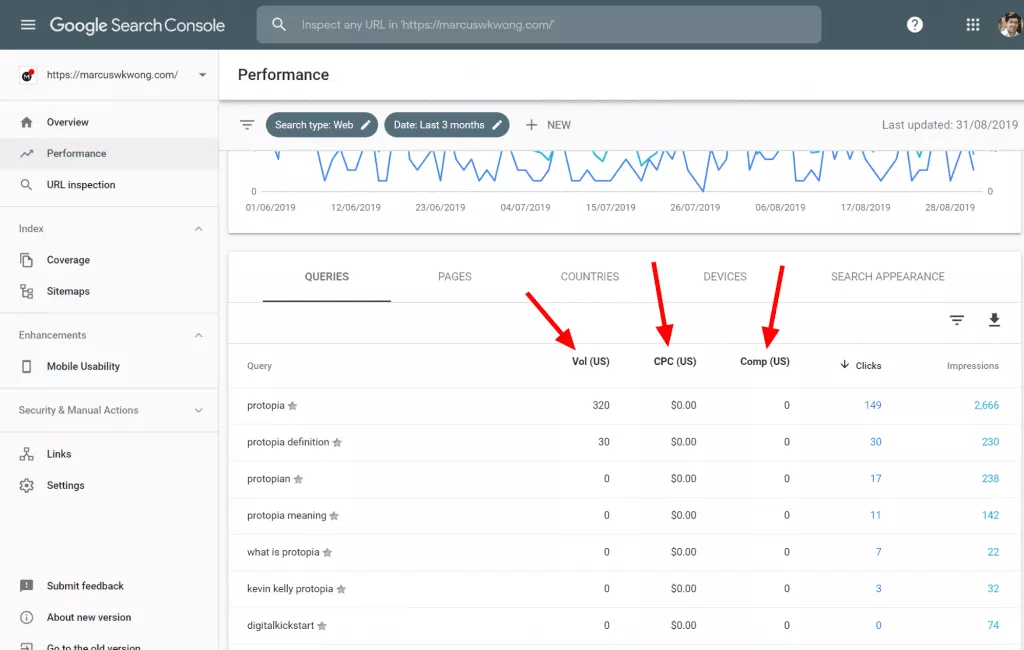Open the navigation hamburger menu

27,24
